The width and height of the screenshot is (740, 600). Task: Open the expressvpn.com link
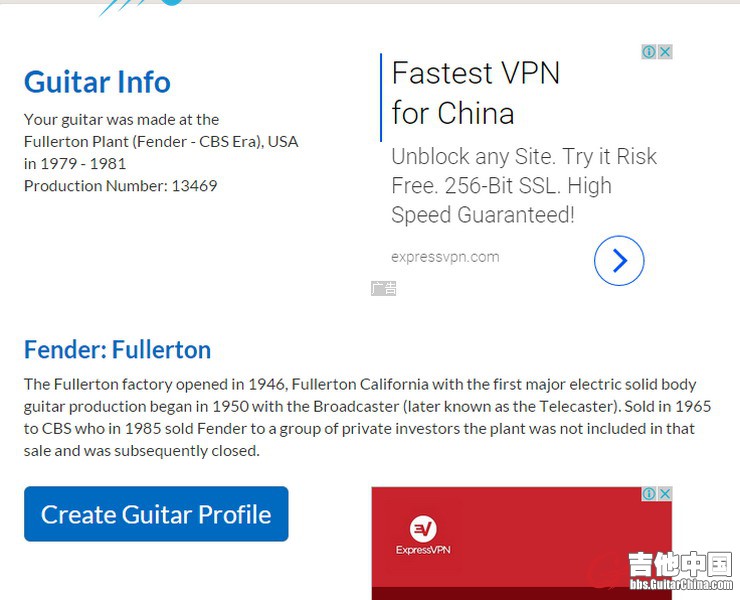445,257
